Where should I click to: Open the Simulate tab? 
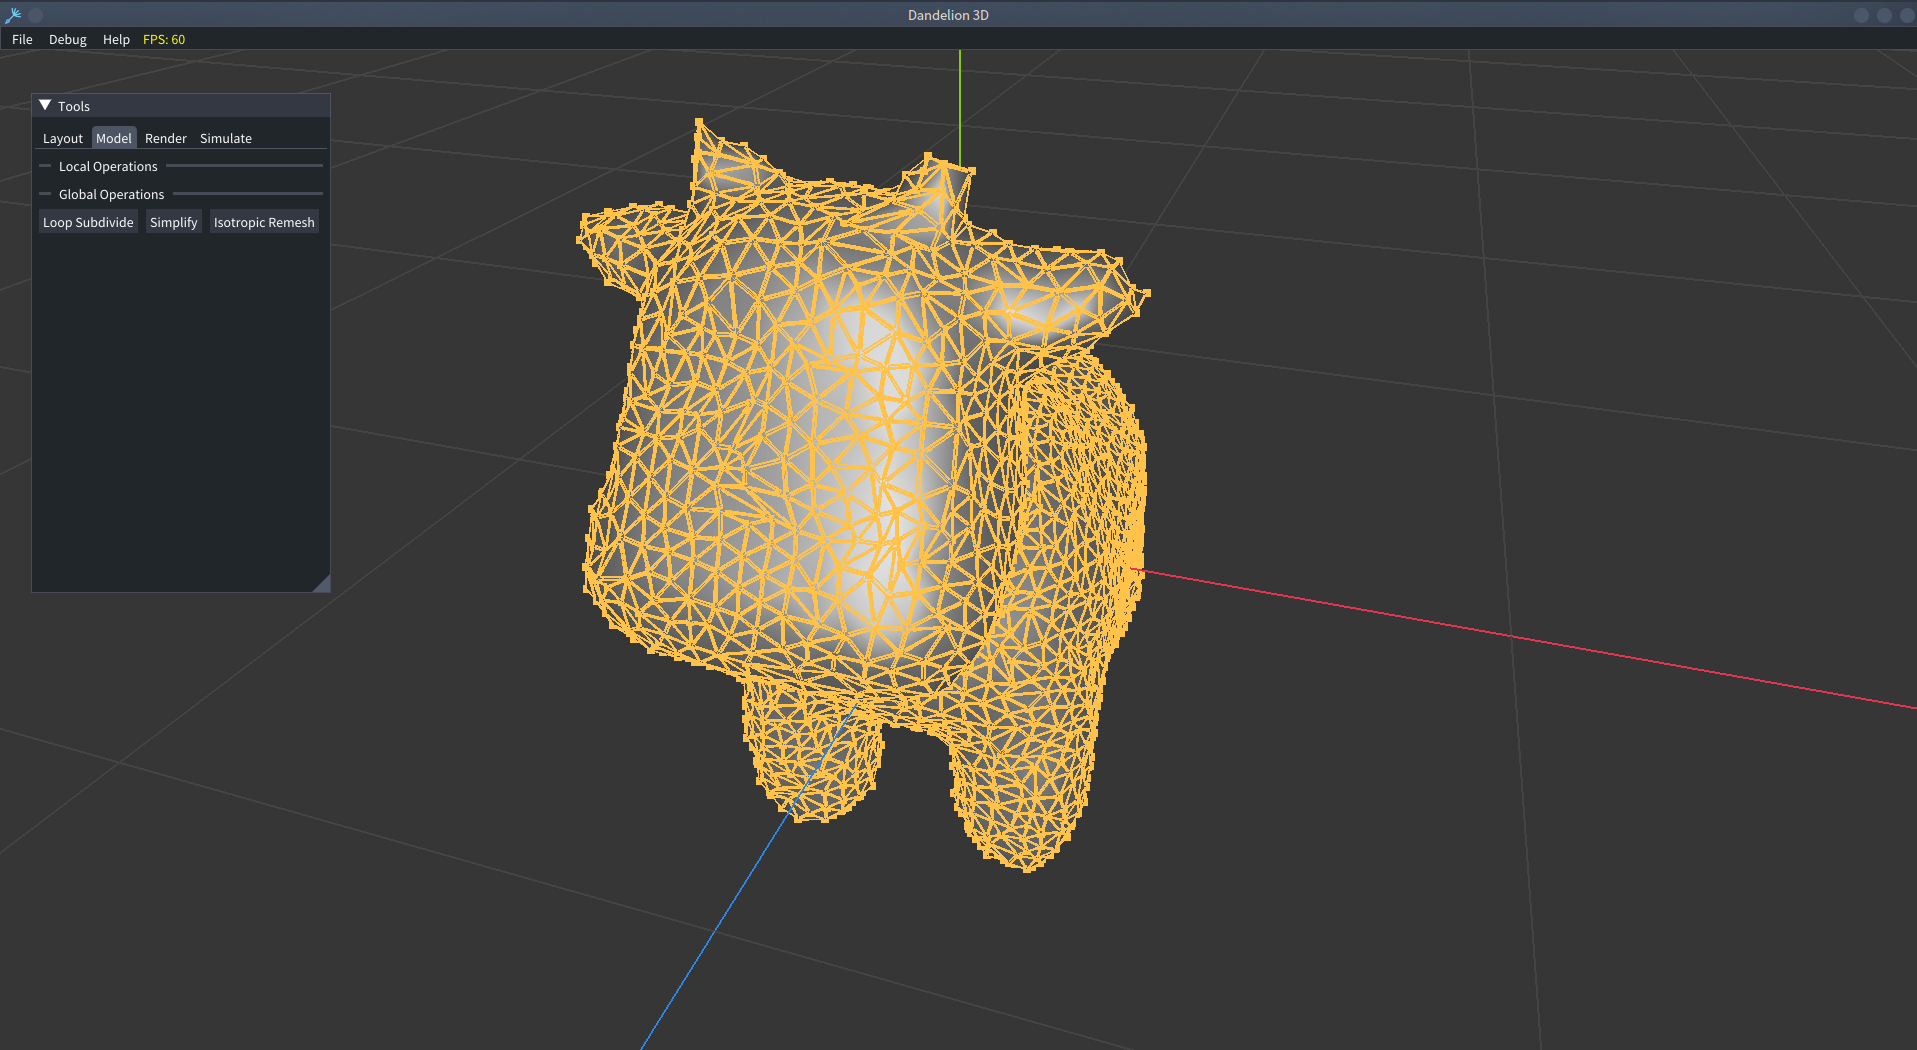tap(225, 138)
